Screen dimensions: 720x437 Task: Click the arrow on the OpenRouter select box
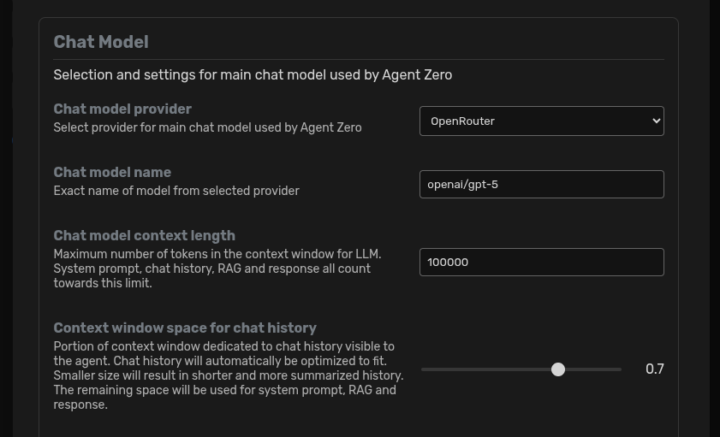pos(656,121)
